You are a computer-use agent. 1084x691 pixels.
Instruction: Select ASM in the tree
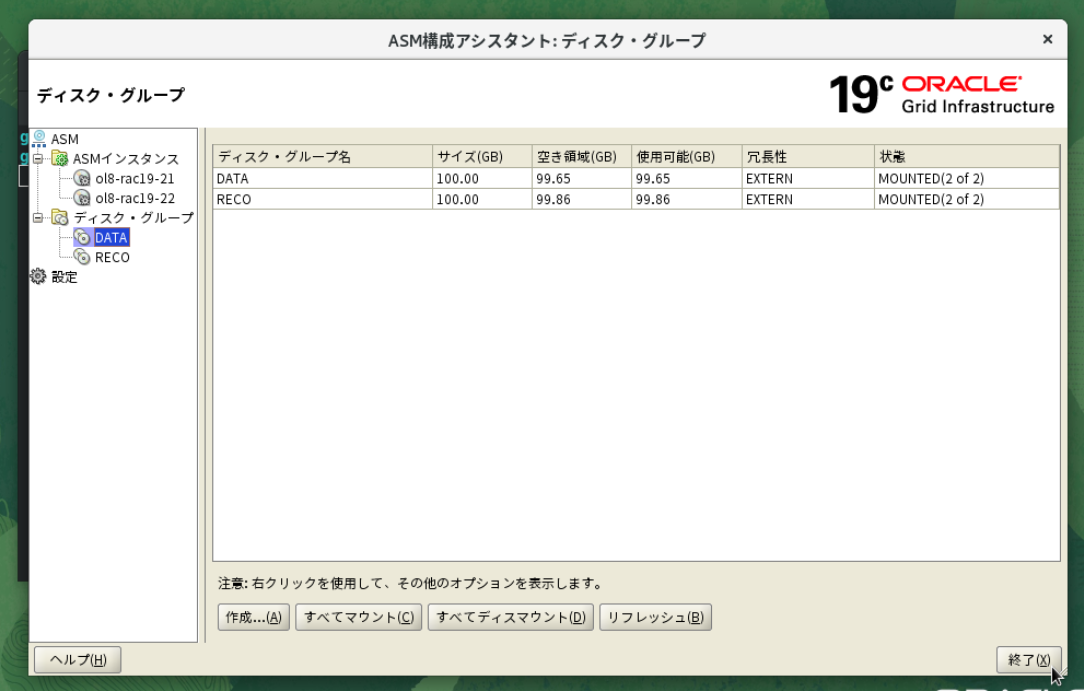pos(65,139)
